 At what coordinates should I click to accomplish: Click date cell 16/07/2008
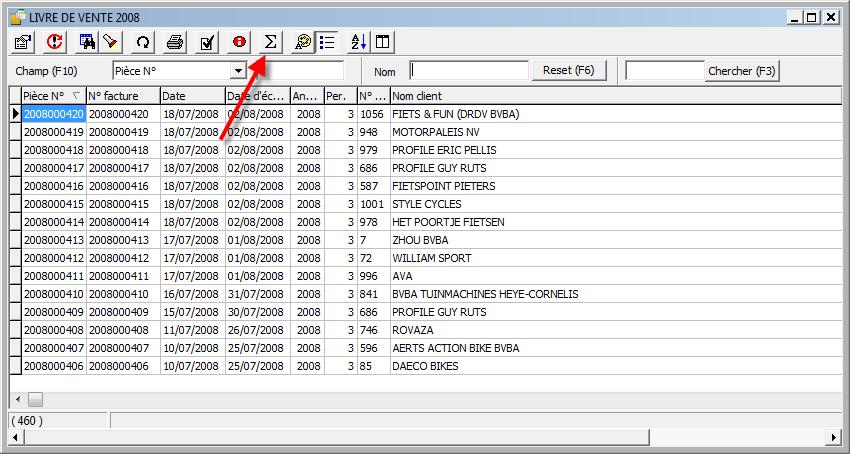(x=190, y=294)
